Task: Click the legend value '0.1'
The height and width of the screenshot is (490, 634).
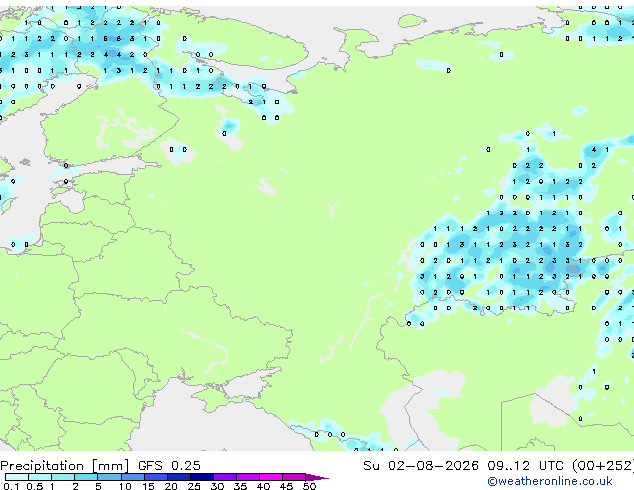Action: pyautogui.click(x=11, y=486)
